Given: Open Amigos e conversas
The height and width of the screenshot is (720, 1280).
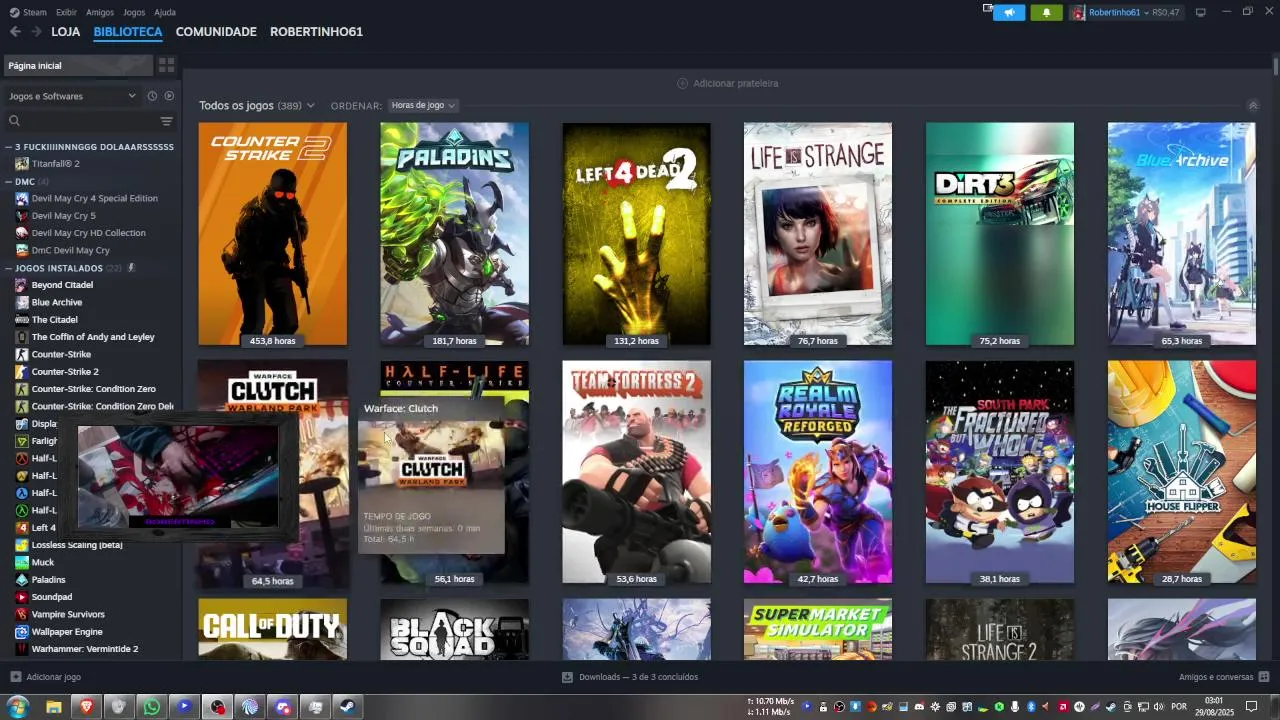Looking at the screenshot, I should (x=1224, y=677).
